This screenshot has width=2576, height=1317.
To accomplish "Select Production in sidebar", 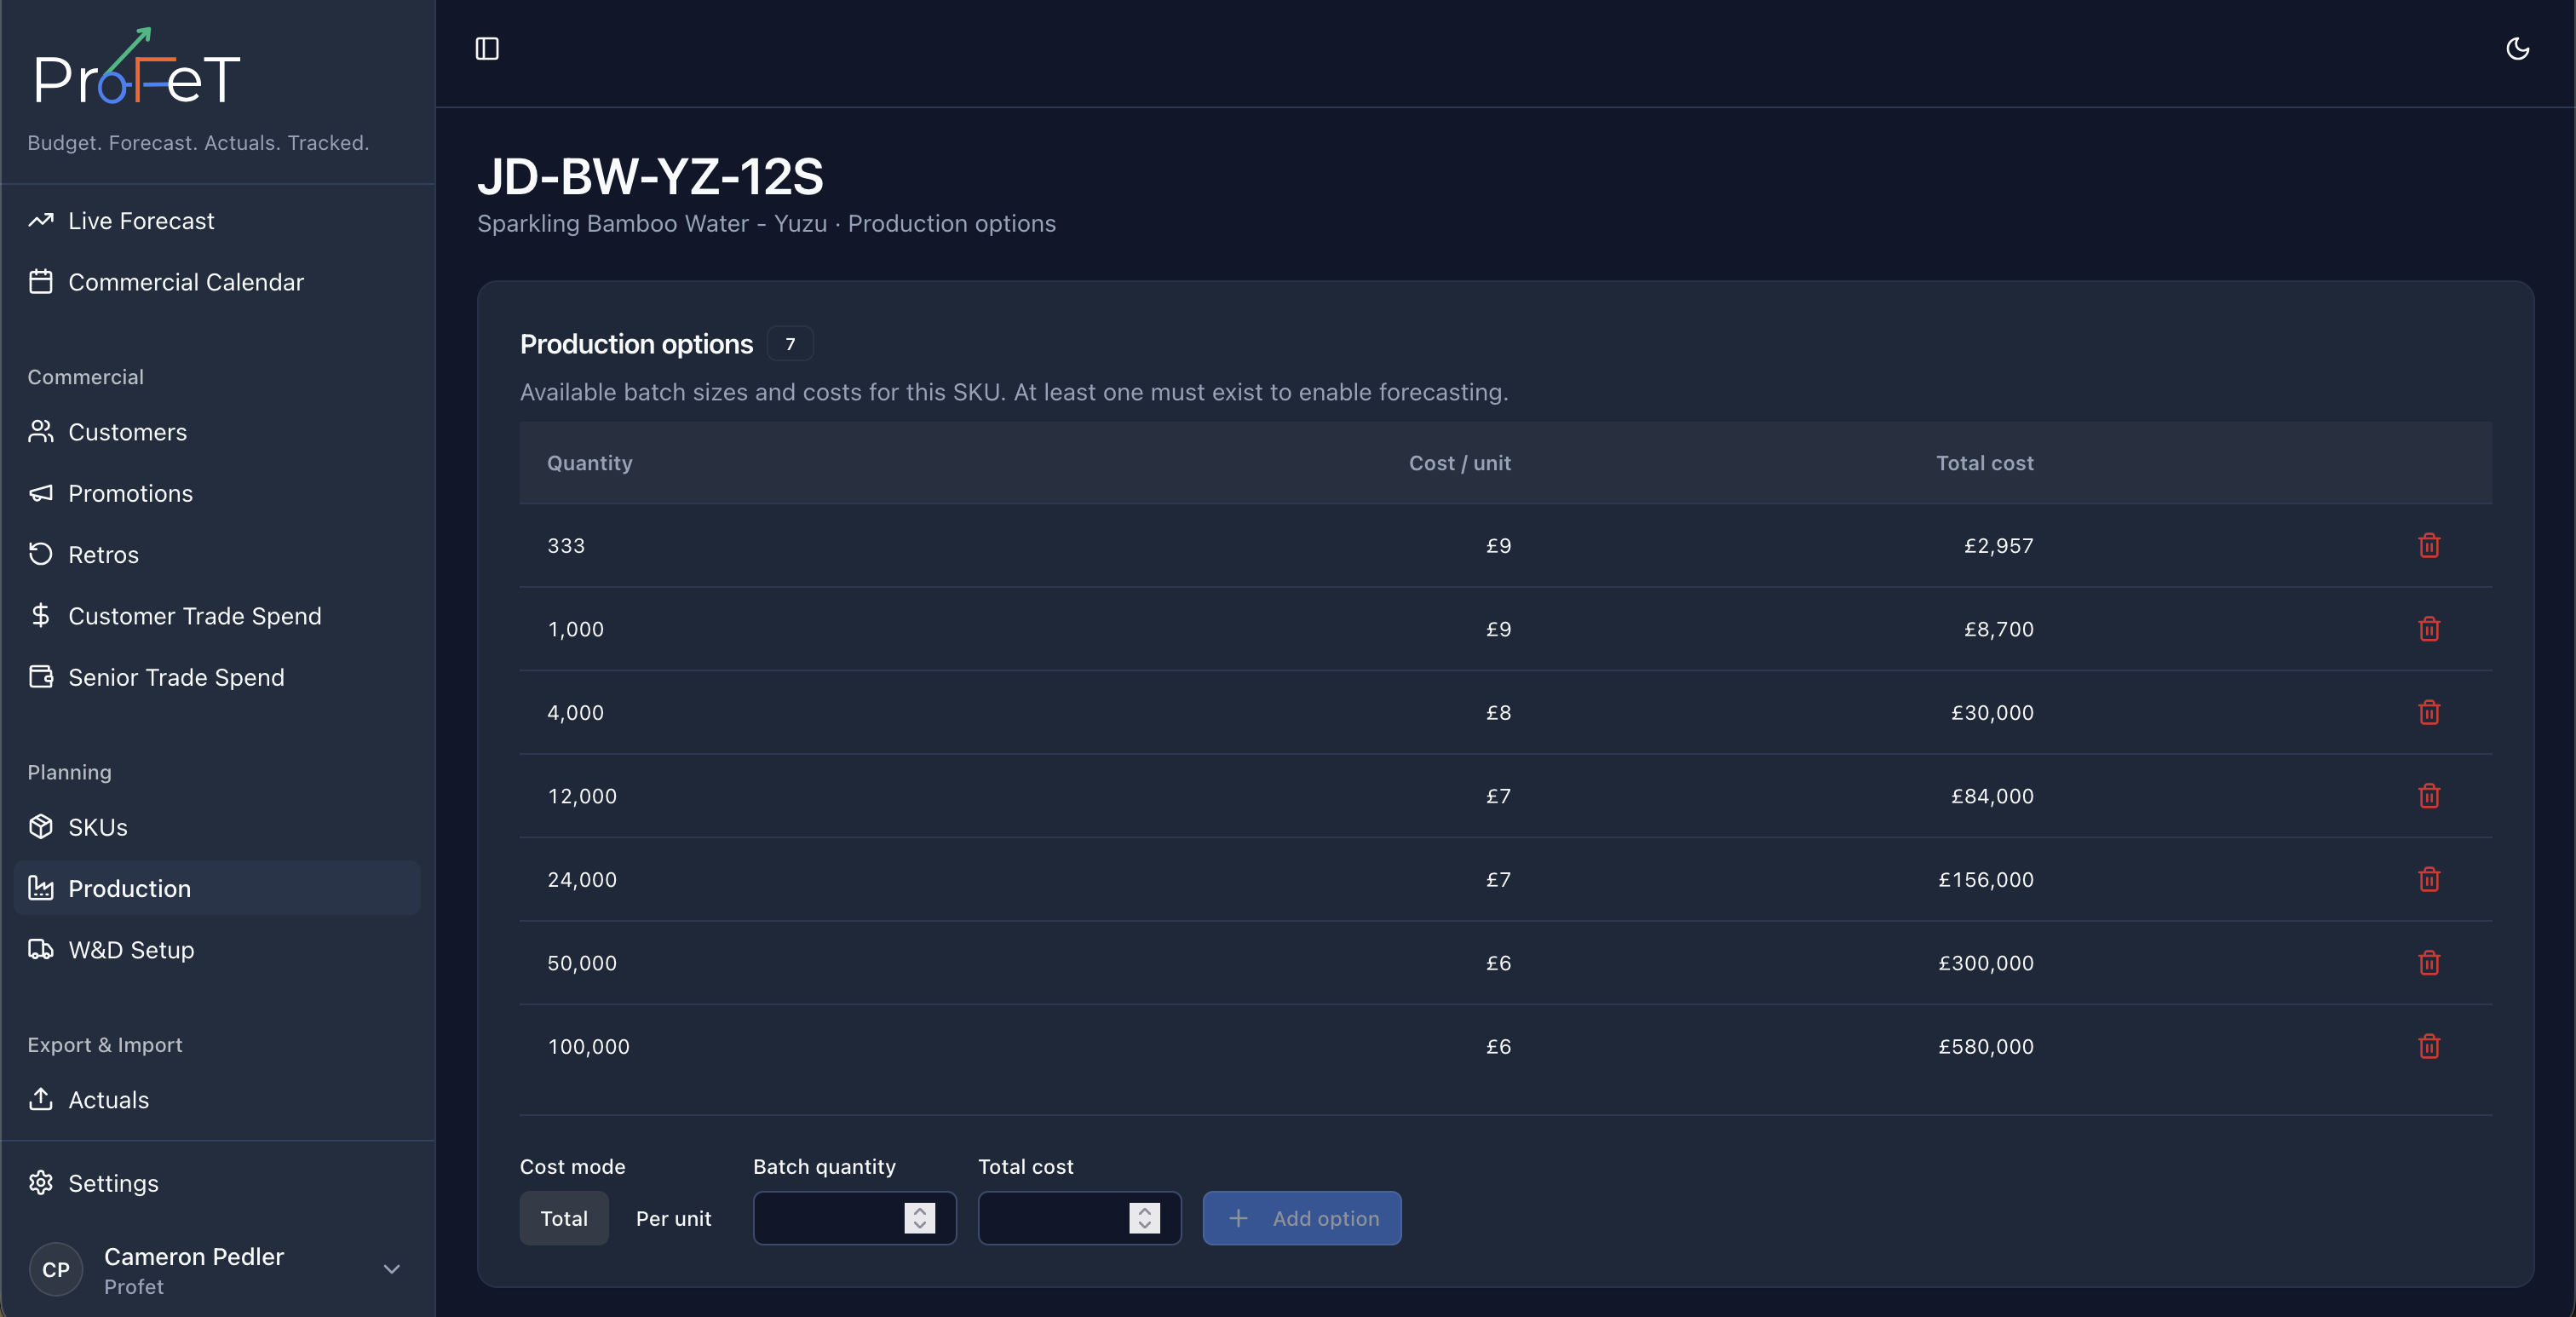I will pos(217,888).
